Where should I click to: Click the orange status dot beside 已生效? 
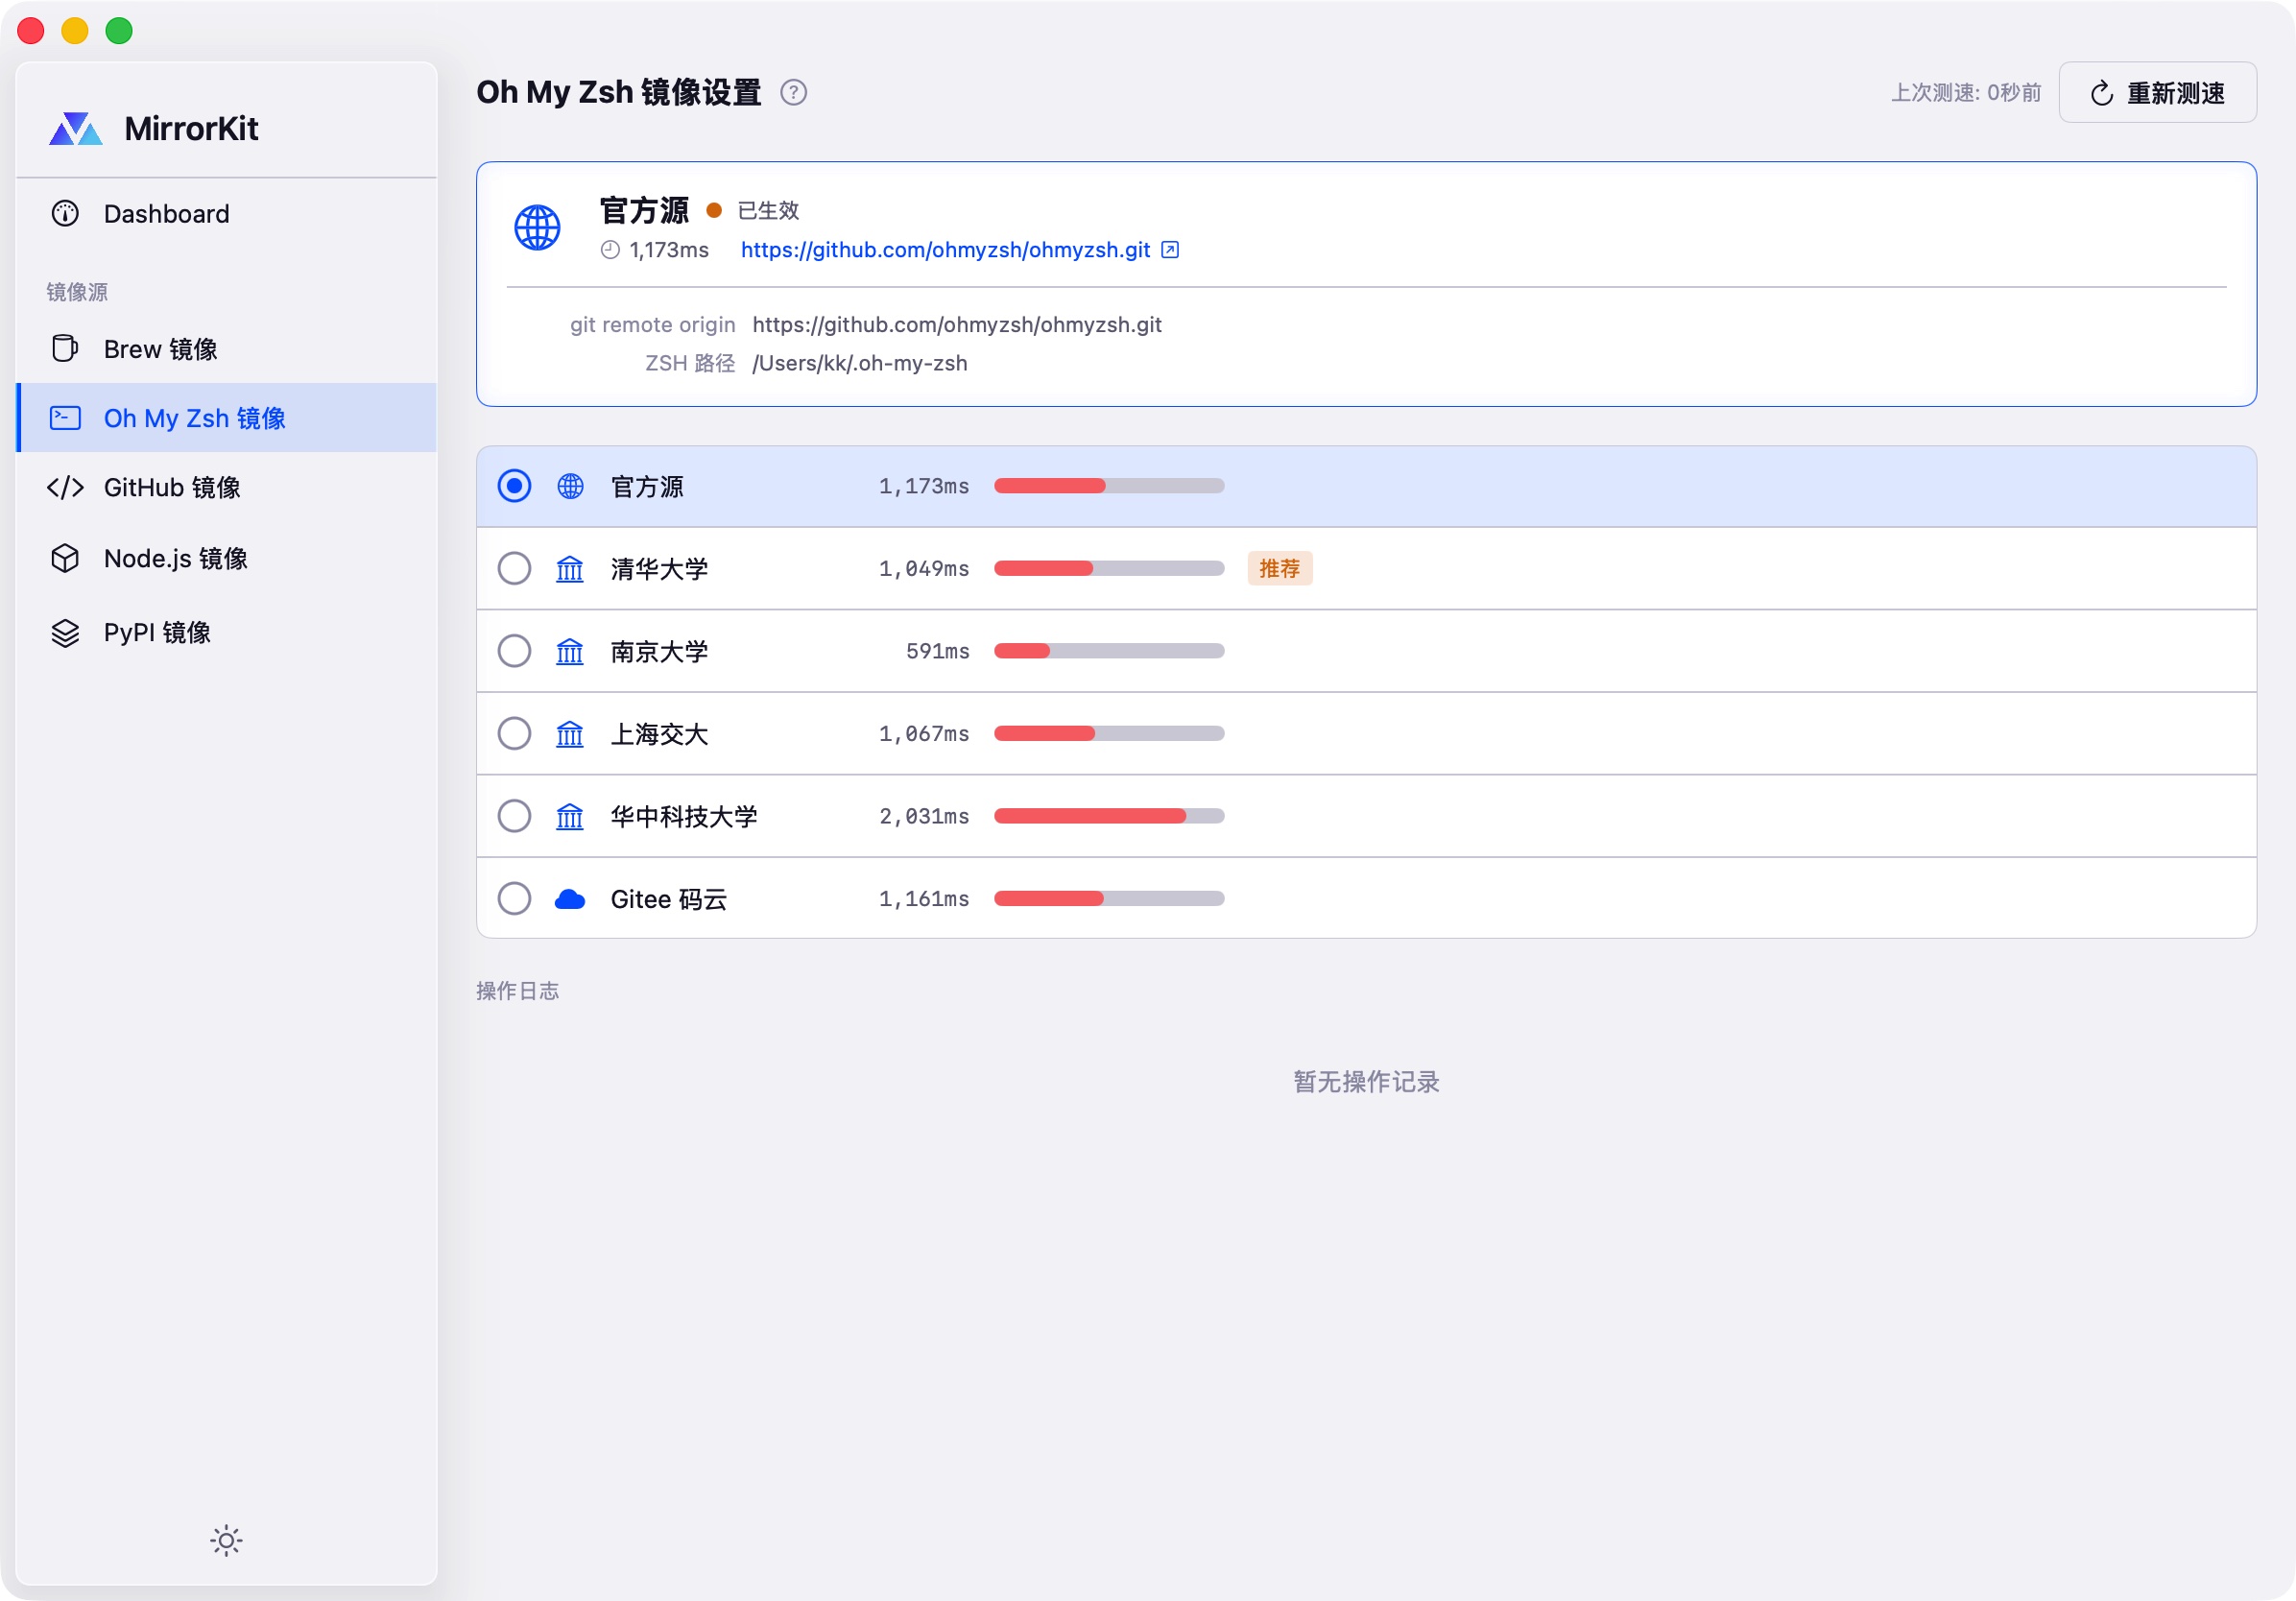(x=714, y=211)
